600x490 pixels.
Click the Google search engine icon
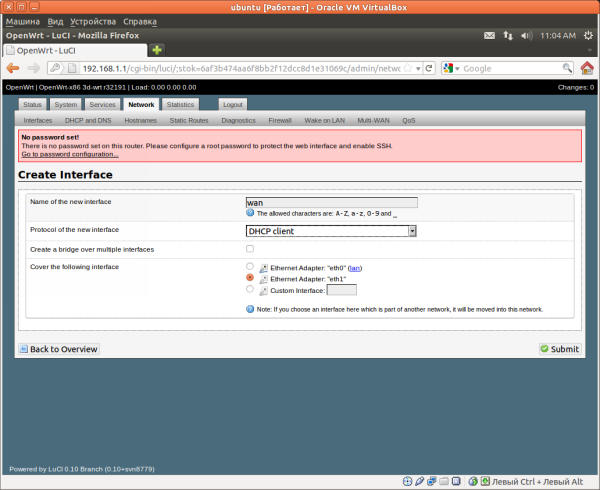click(449, 68)
